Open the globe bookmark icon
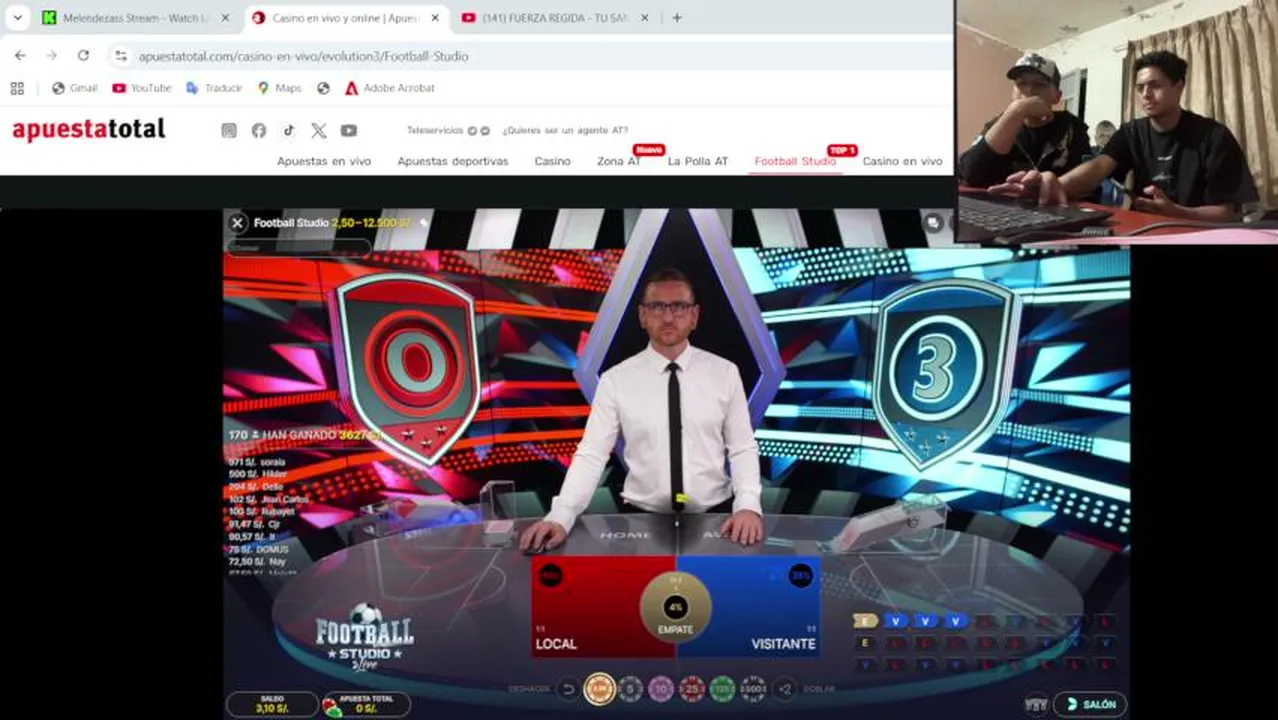This screenshot has width=1278, height=720. pos(323,88)
